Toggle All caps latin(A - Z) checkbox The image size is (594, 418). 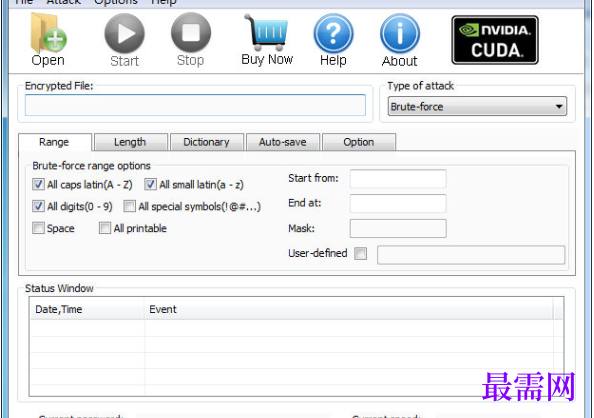(x=38, y=185)
